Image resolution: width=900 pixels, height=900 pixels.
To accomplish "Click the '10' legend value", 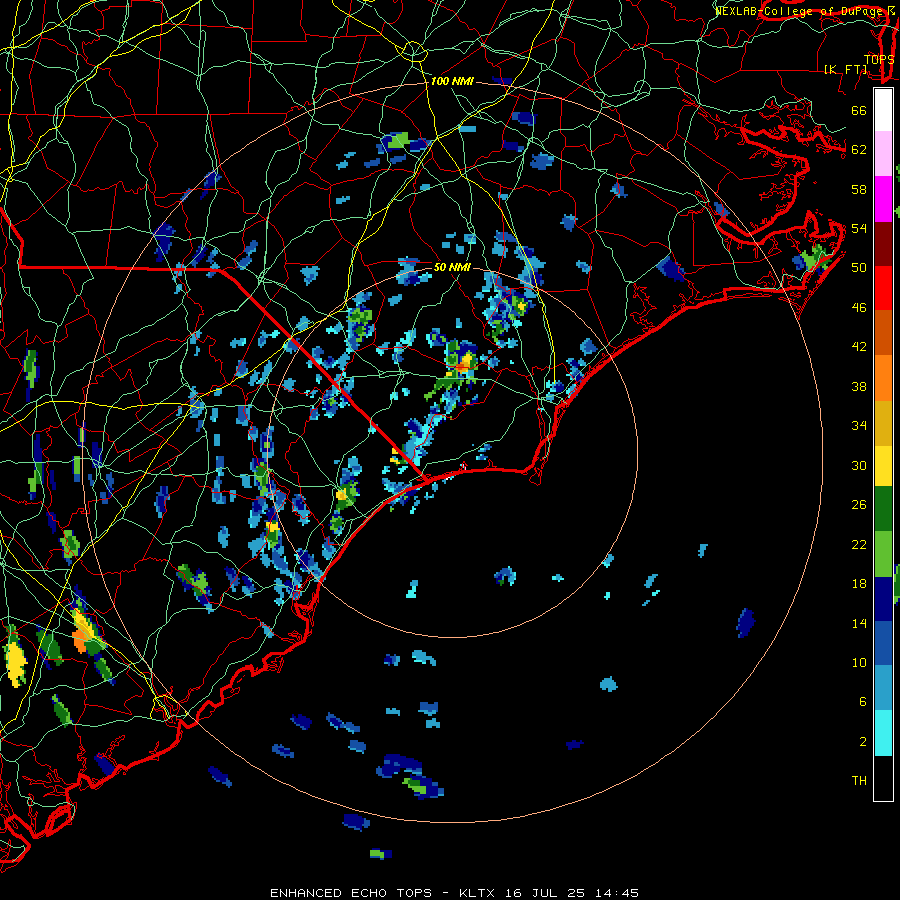I will [x=859, y=662].
